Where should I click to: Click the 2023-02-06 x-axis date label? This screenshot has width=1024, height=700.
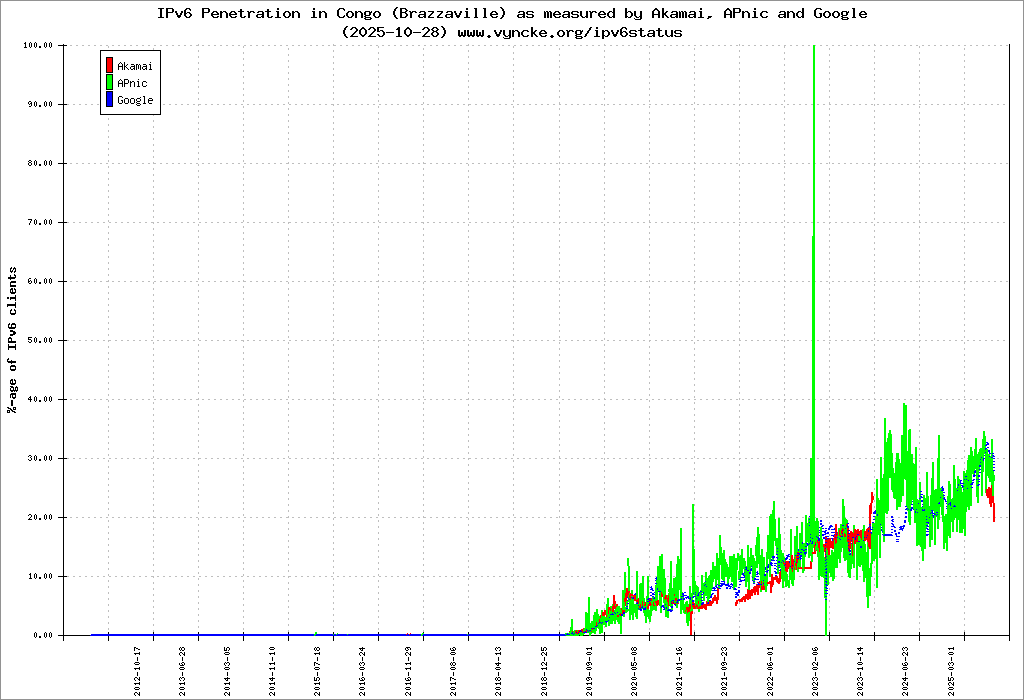[x=816, y=668]
